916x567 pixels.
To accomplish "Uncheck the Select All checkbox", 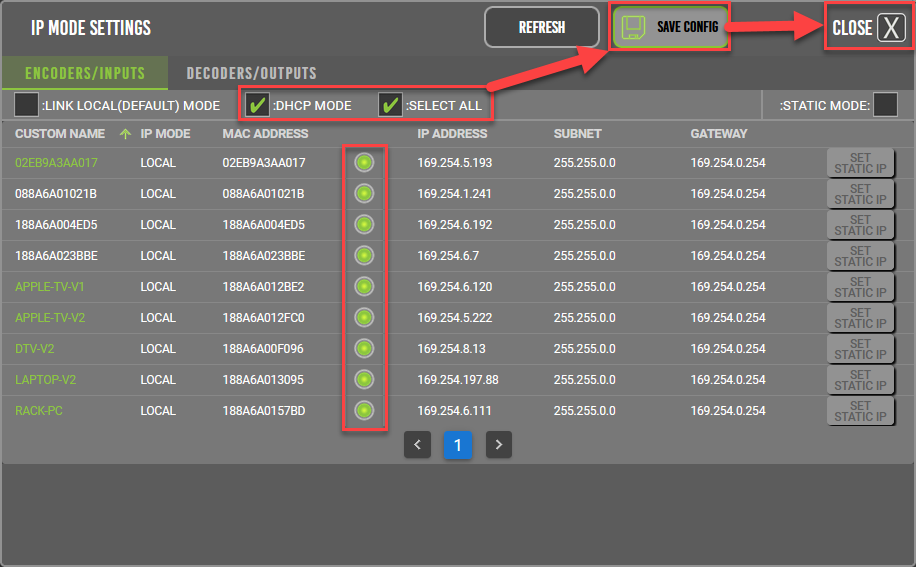I will point(390,105).
